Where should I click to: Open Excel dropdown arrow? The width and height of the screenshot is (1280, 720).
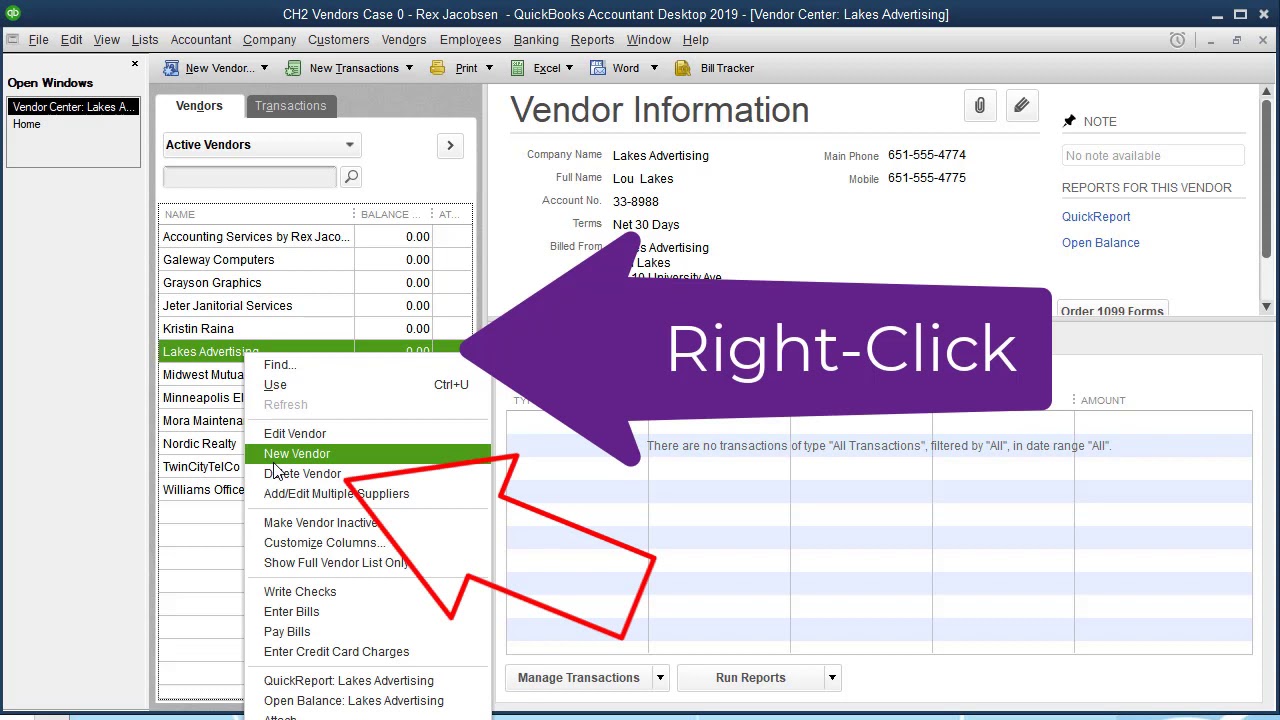tap(569, 68)
